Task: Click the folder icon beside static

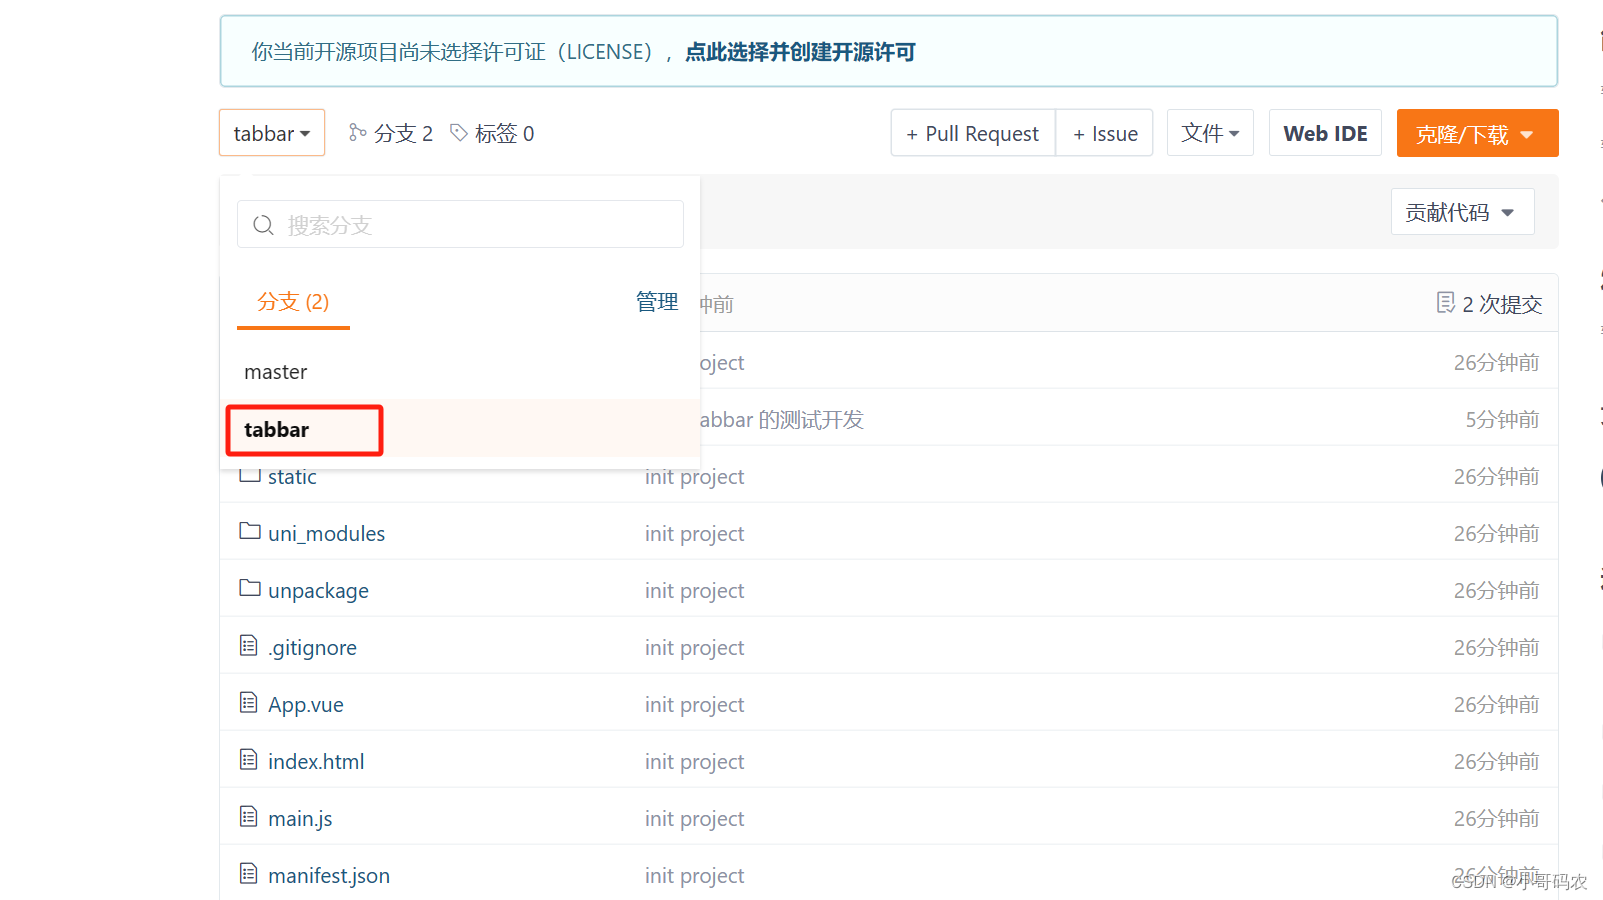Action: click(249, 474)
